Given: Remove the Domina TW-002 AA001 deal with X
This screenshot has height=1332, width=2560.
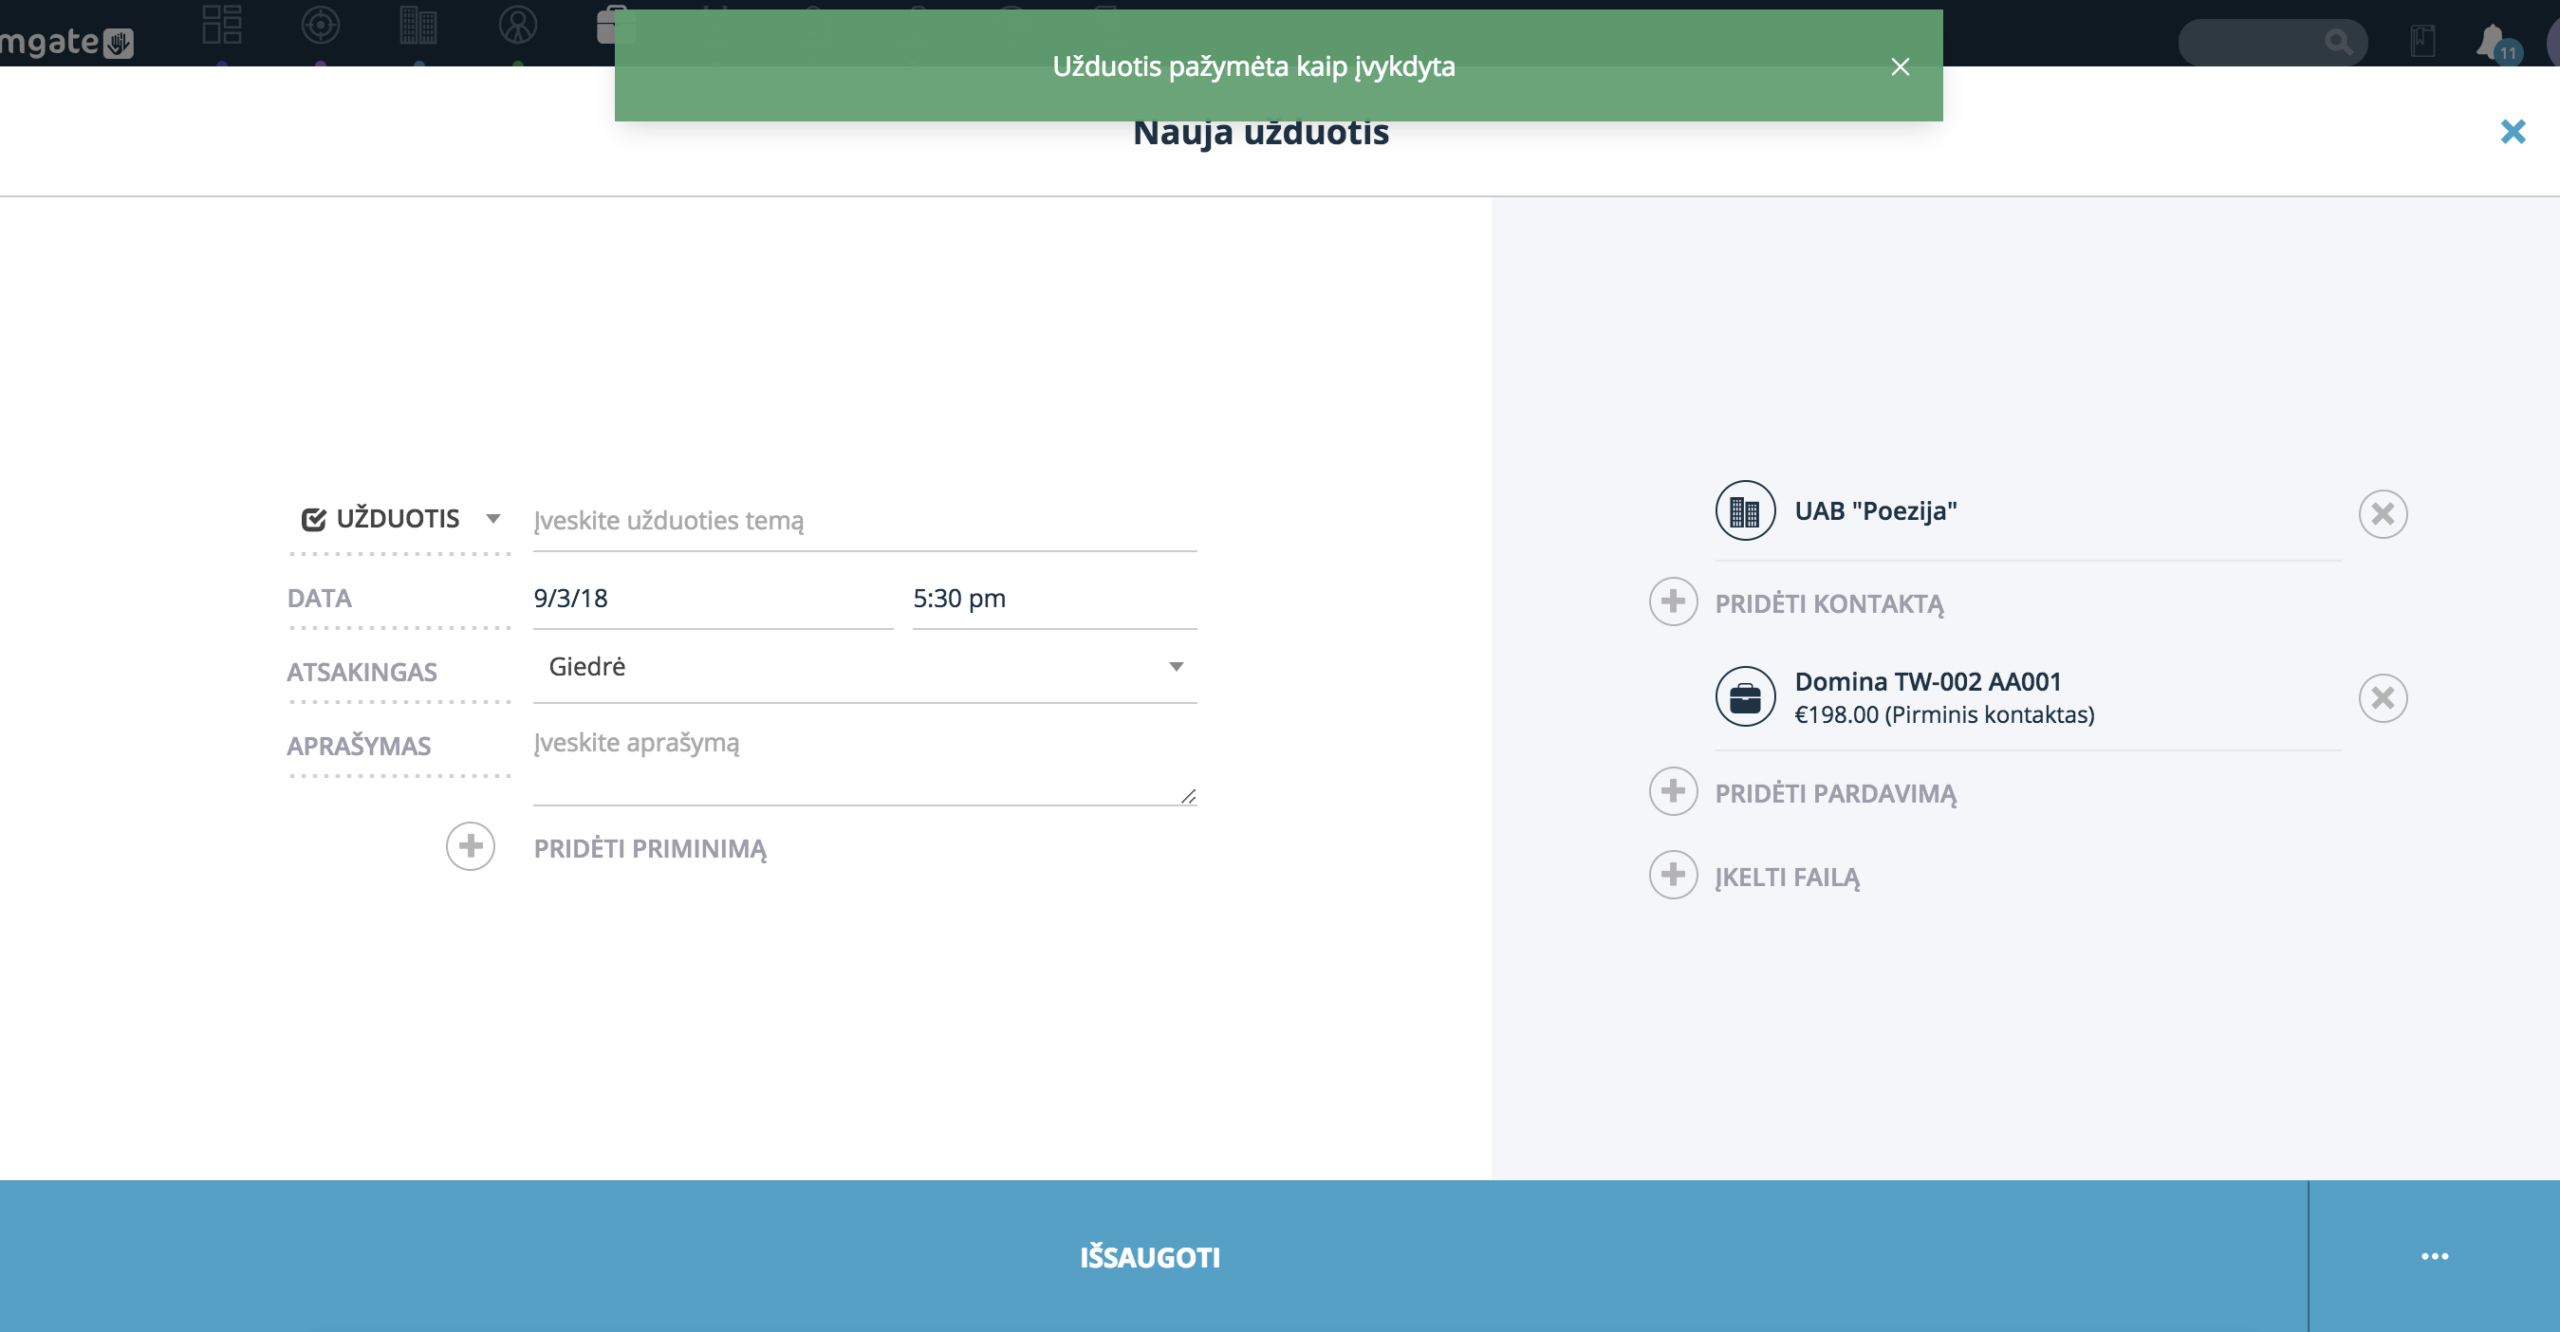Looking at the screenshot, I should [2382, 698].
